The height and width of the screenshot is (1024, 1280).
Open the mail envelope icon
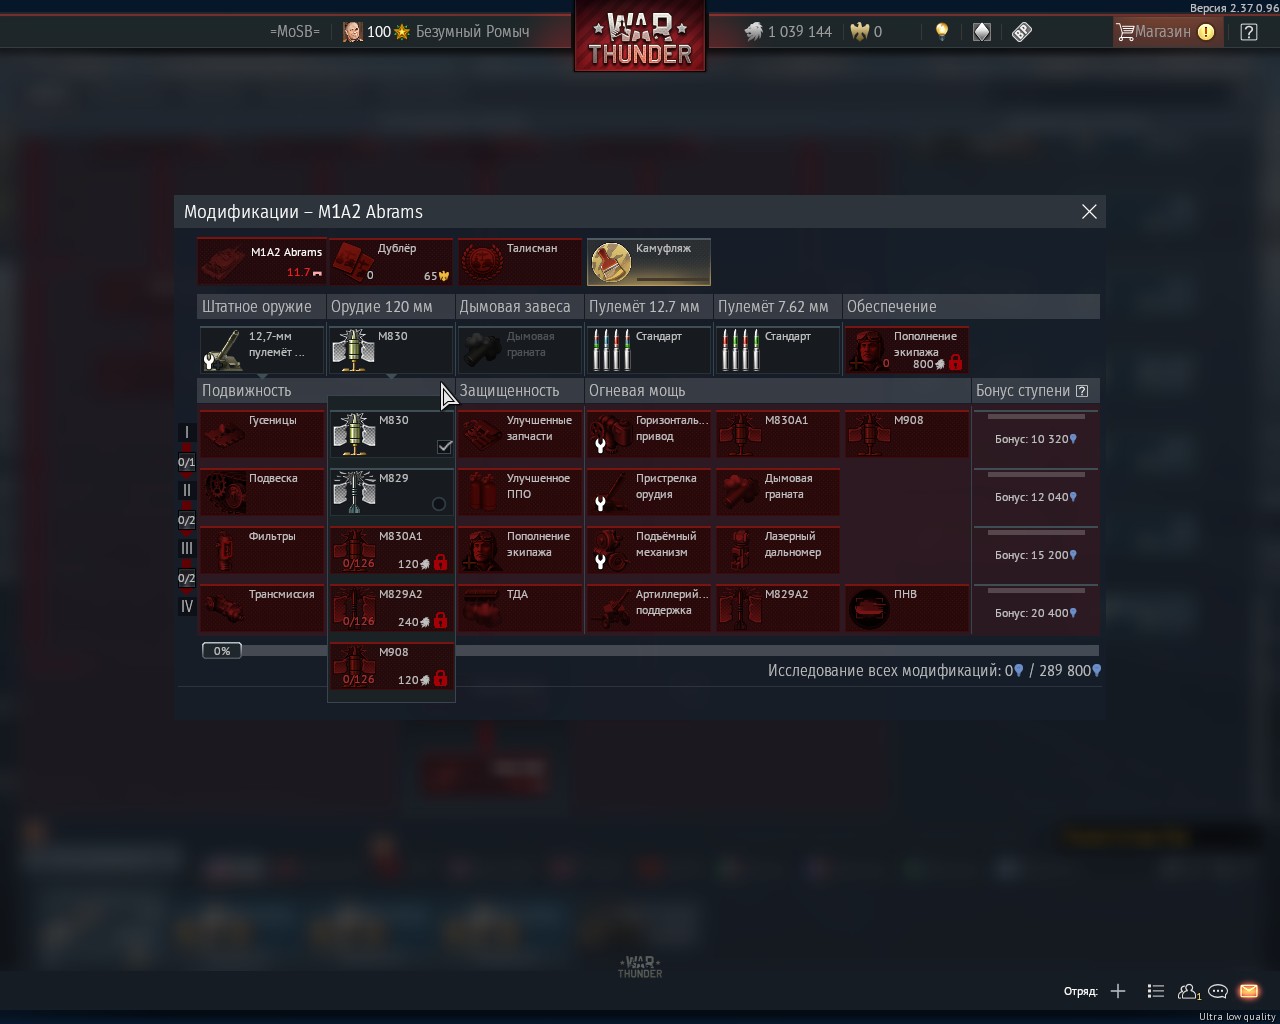pos(1248,991)
